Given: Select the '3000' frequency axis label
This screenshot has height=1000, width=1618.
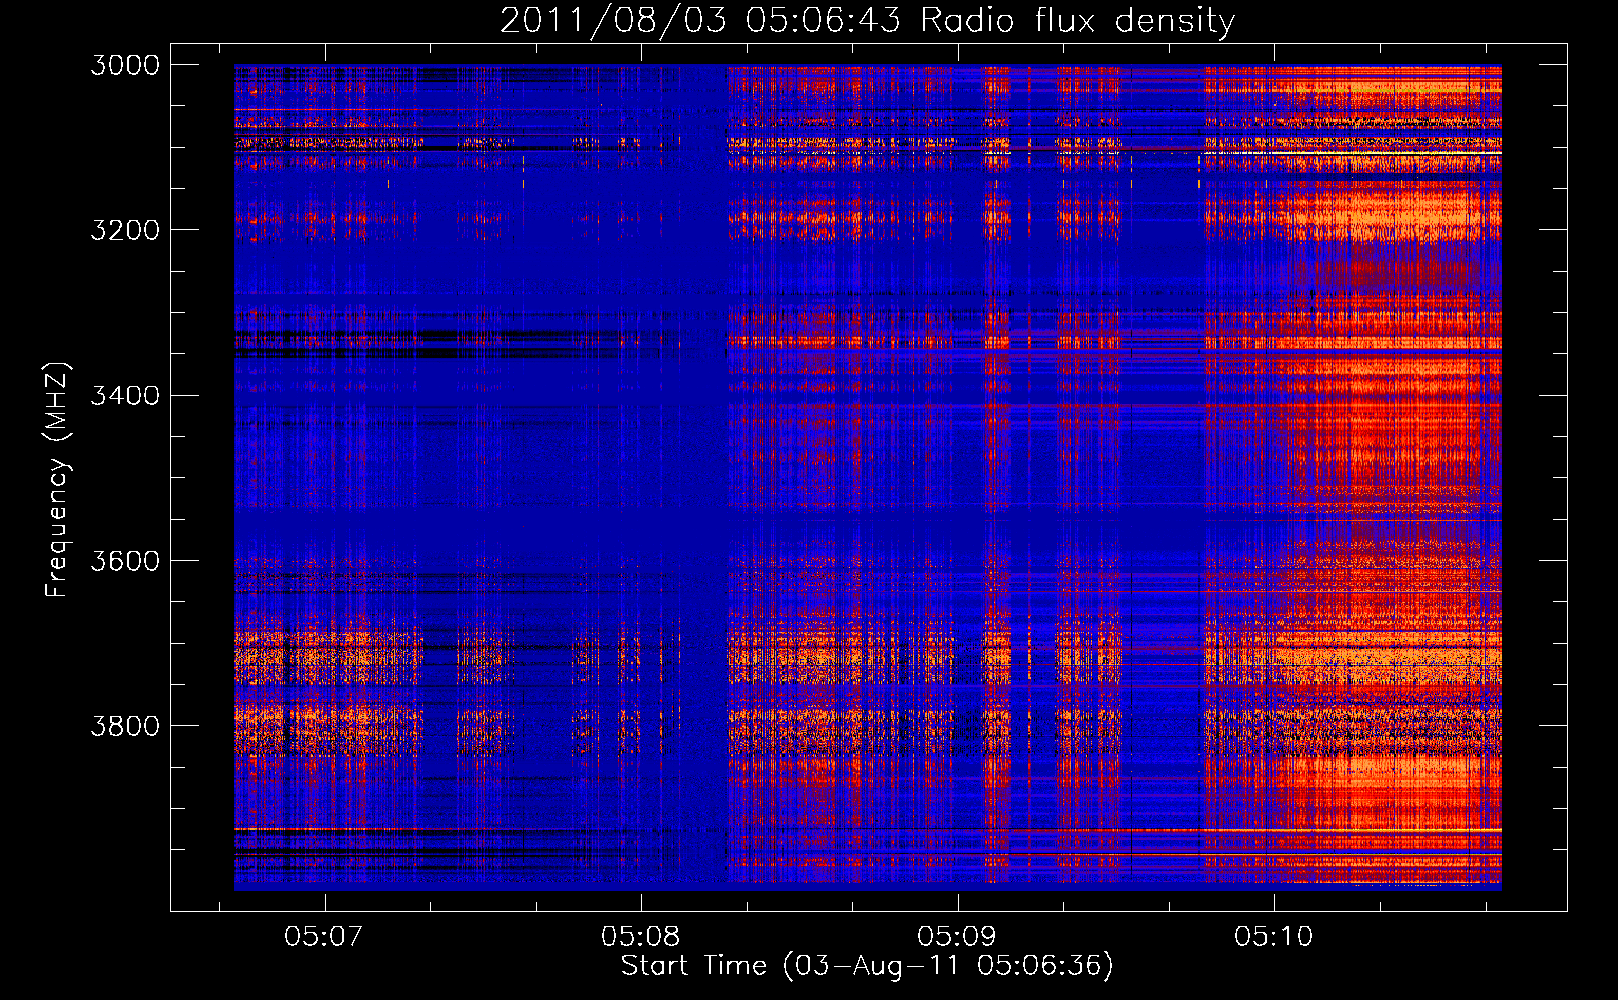Looking at the screenshot, I should tap(125, 65).
